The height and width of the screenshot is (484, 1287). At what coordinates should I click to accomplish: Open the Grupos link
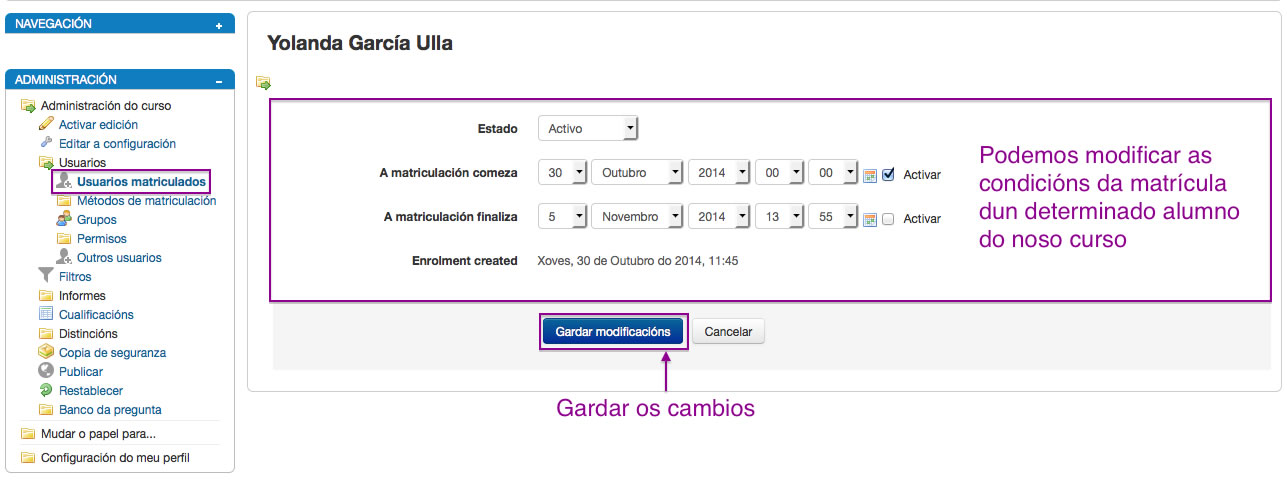tap(96, 220)
